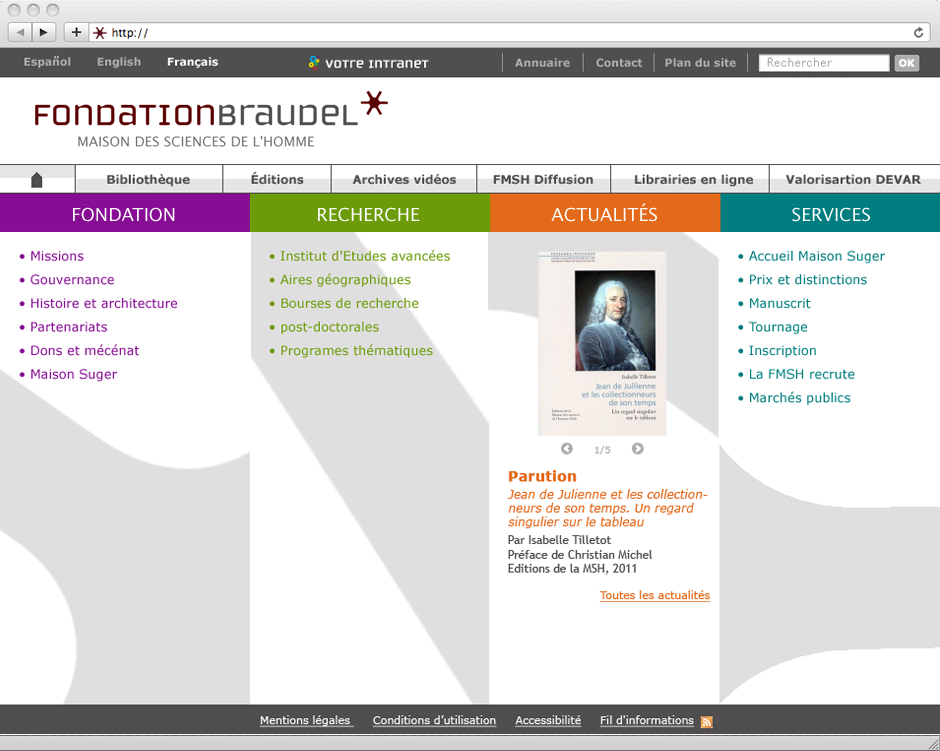Open the Contact link
Viewport: 940px width, 751px height.
point(619,62)
